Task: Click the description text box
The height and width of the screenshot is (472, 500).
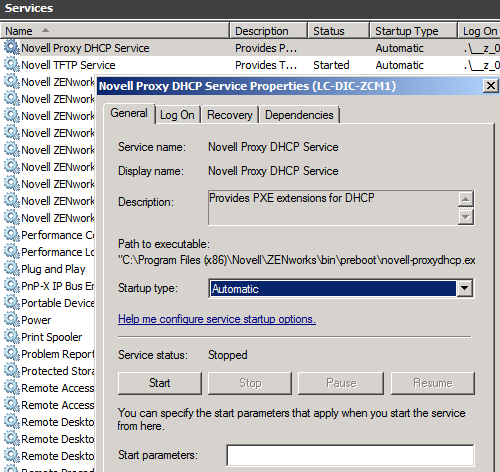Action: pyautogui.click(x=333, y=208)
